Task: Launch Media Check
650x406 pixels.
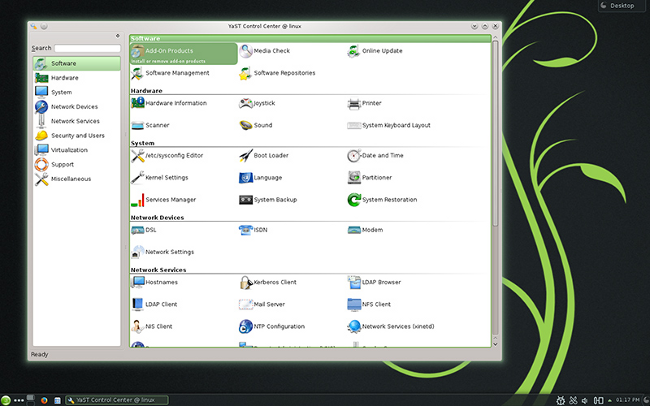Action: point(264,51)
